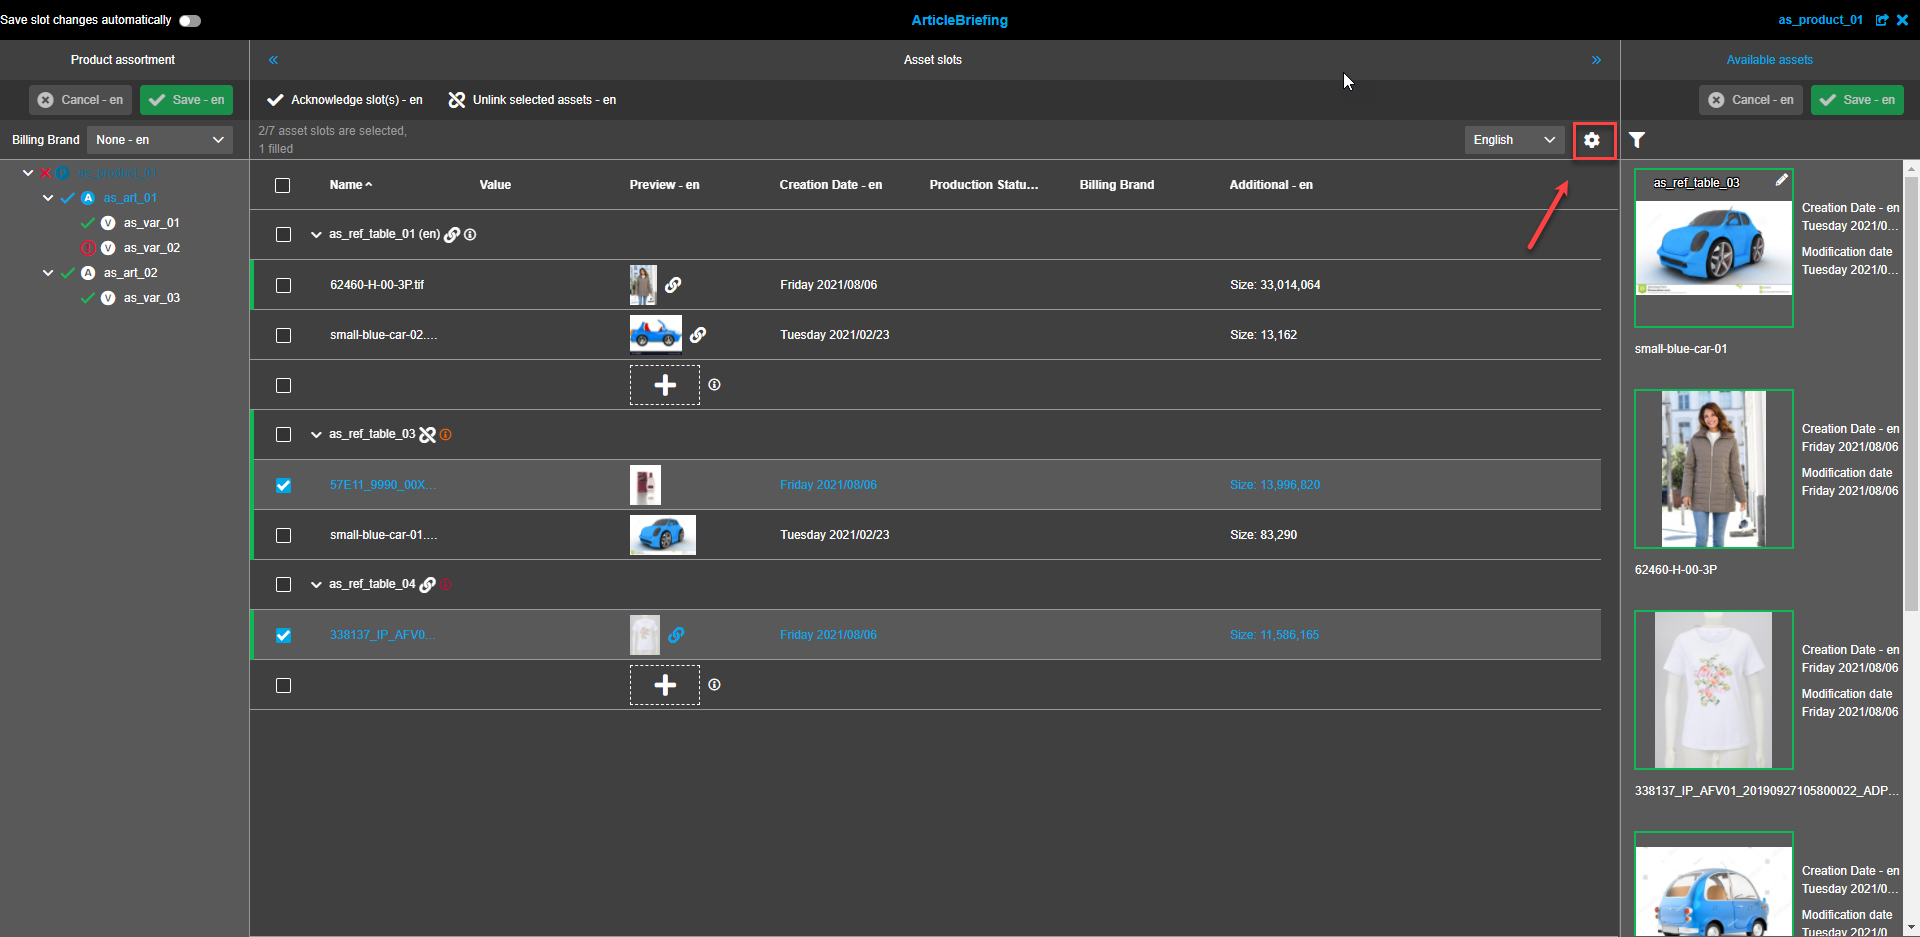Click the link icon beside as_ref_table_01
The image size is (1920, 937).
click(453, 234)
